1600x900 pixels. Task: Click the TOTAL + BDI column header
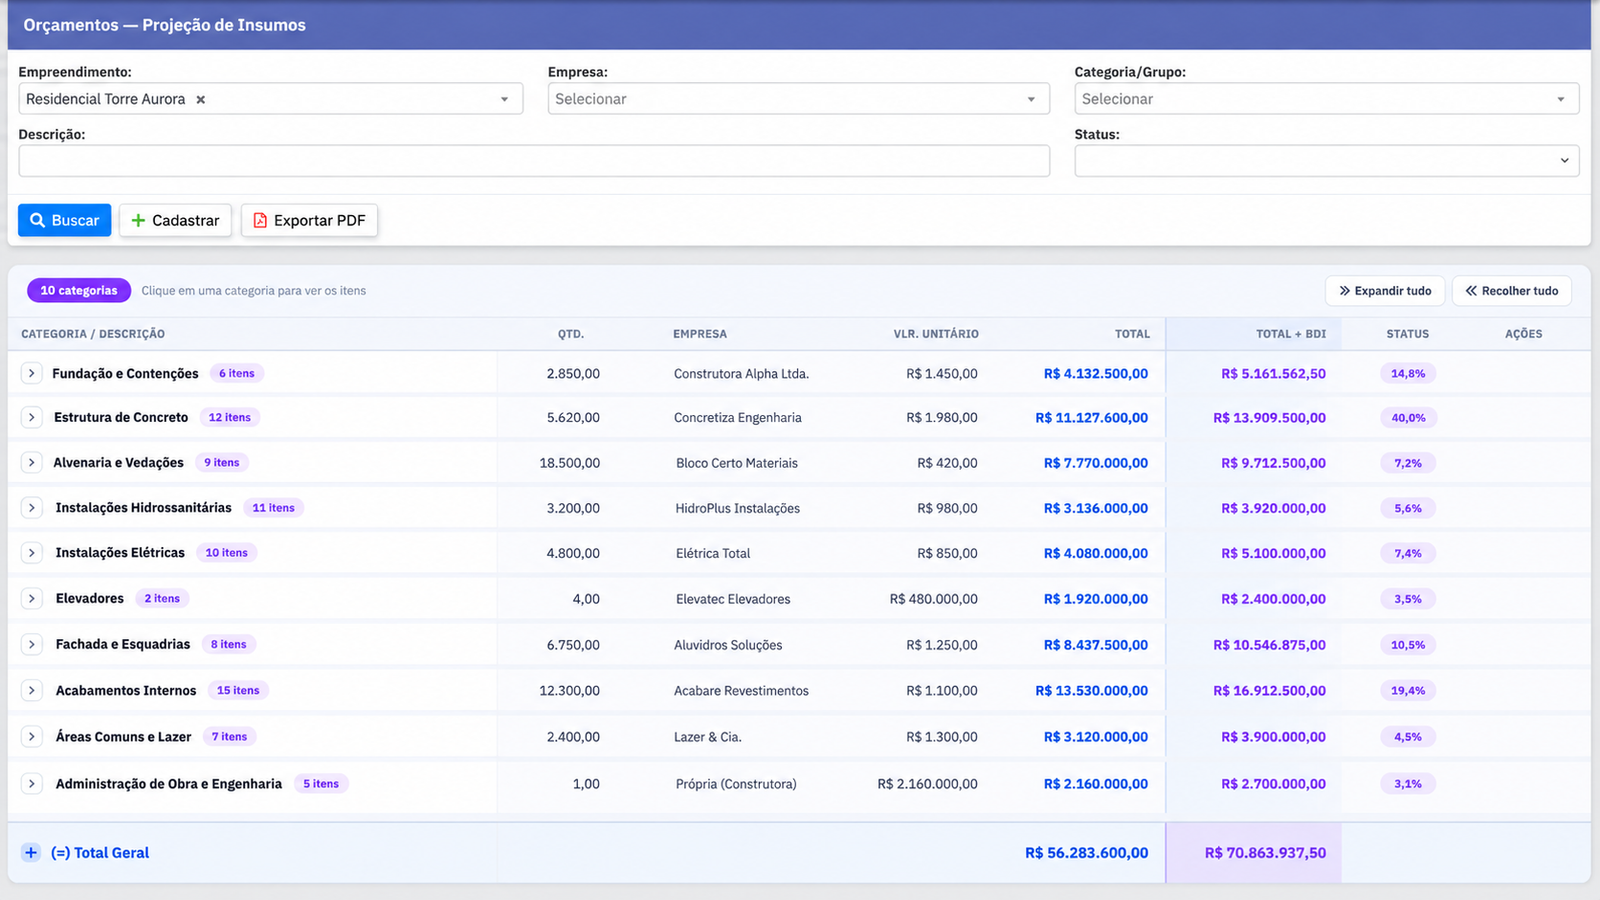tap(1291, 334)
